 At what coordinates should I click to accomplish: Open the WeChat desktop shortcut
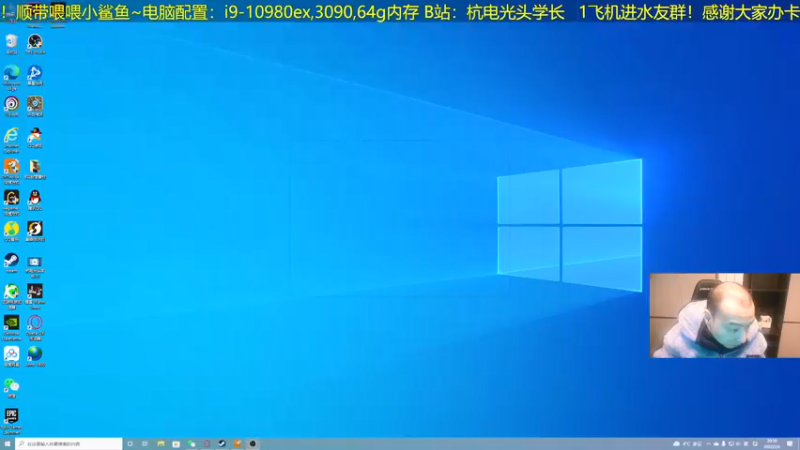tap(11, 388)
